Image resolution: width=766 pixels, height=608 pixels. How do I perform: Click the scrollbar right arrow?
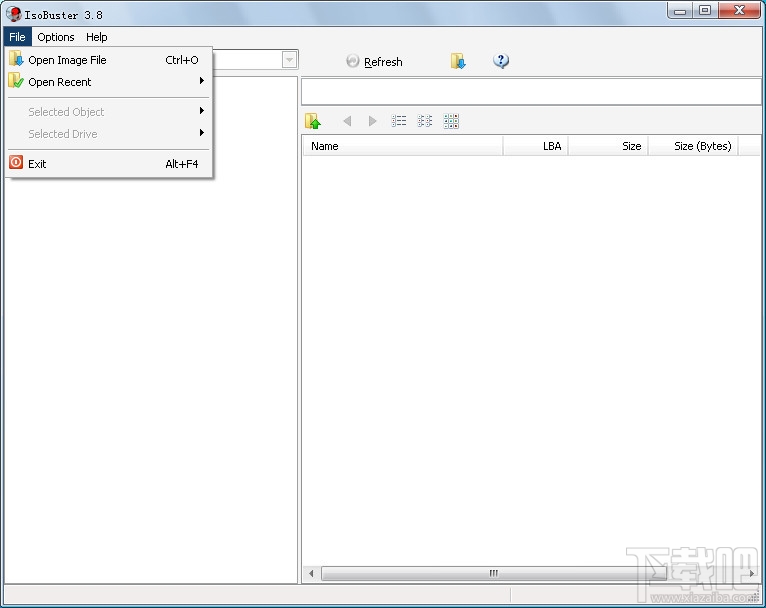click(x=751, y=573)
